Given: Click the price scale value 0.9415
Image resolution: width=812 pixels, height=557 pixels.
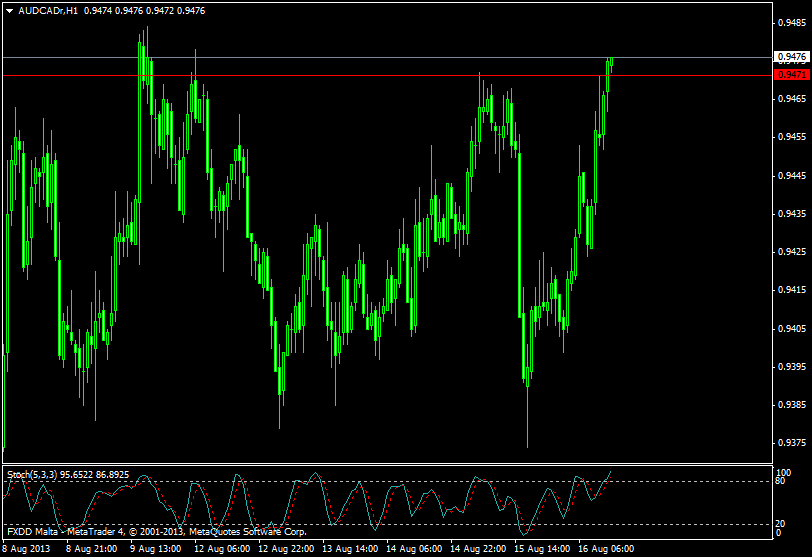Looking at the screenshot, I should (x=792, y=290).
